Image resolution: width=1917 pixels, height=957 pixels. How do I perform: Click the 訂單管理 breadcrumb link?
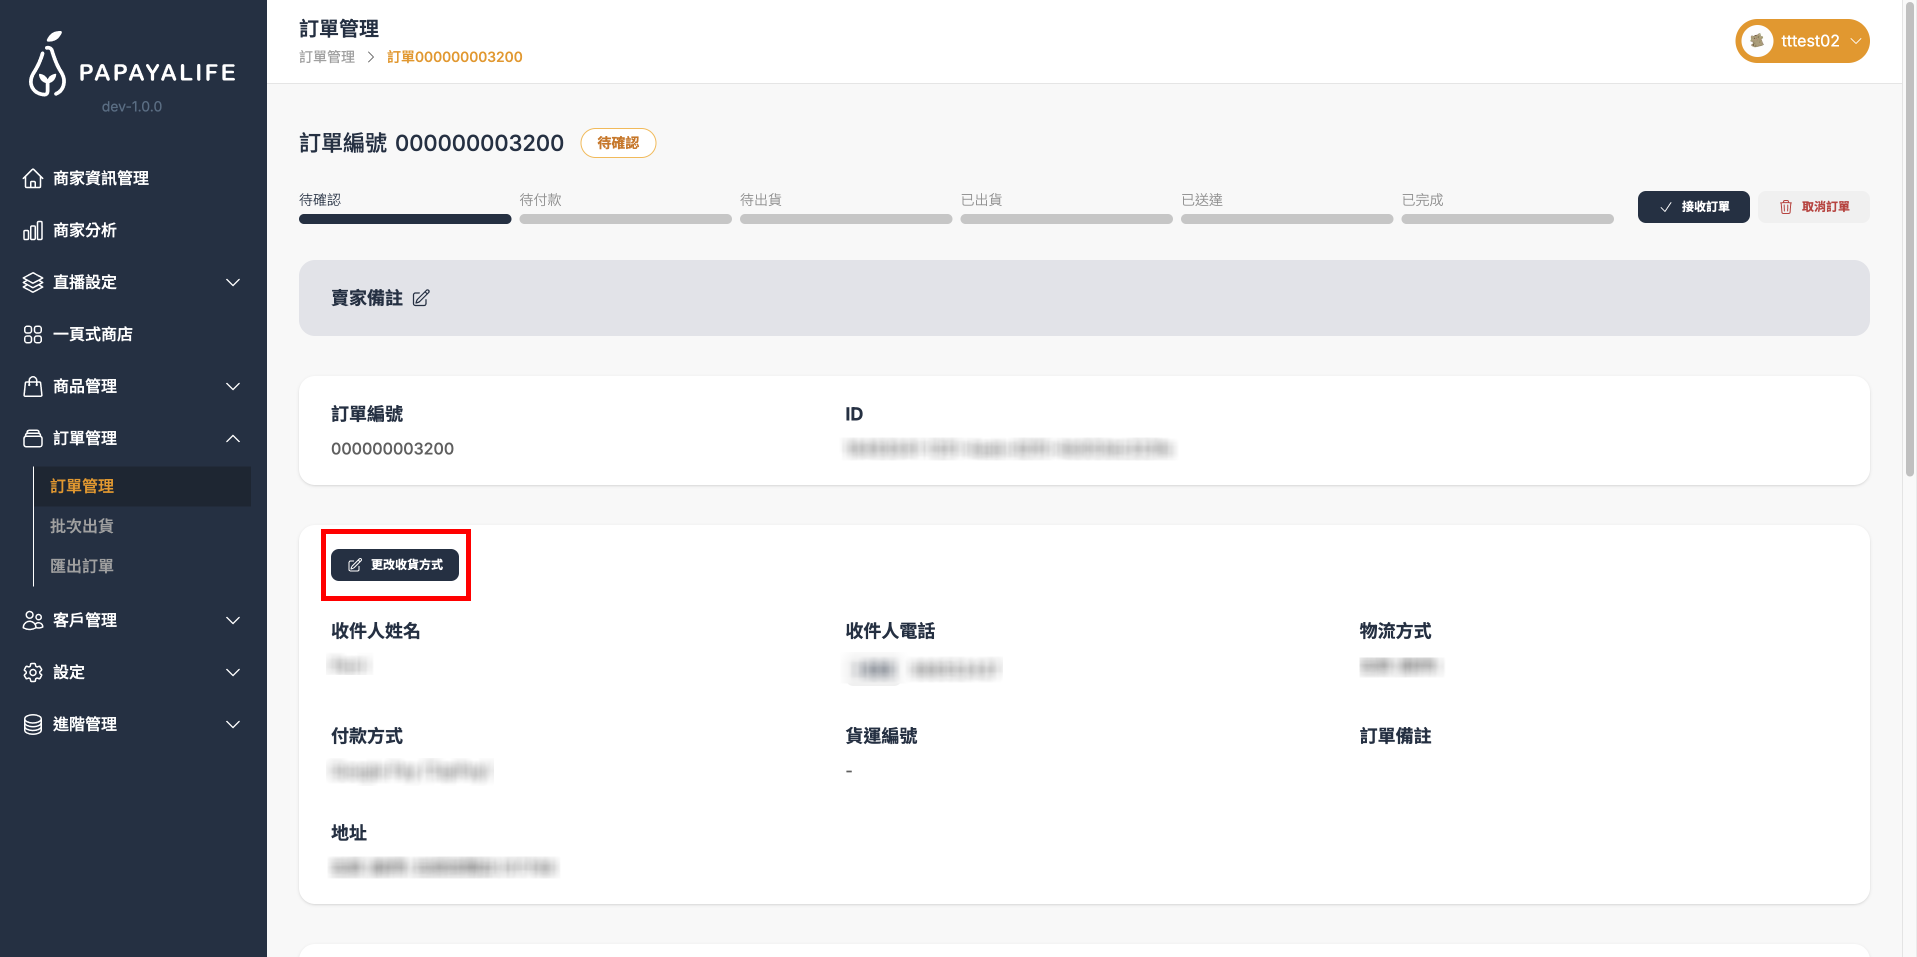point(327,57)
